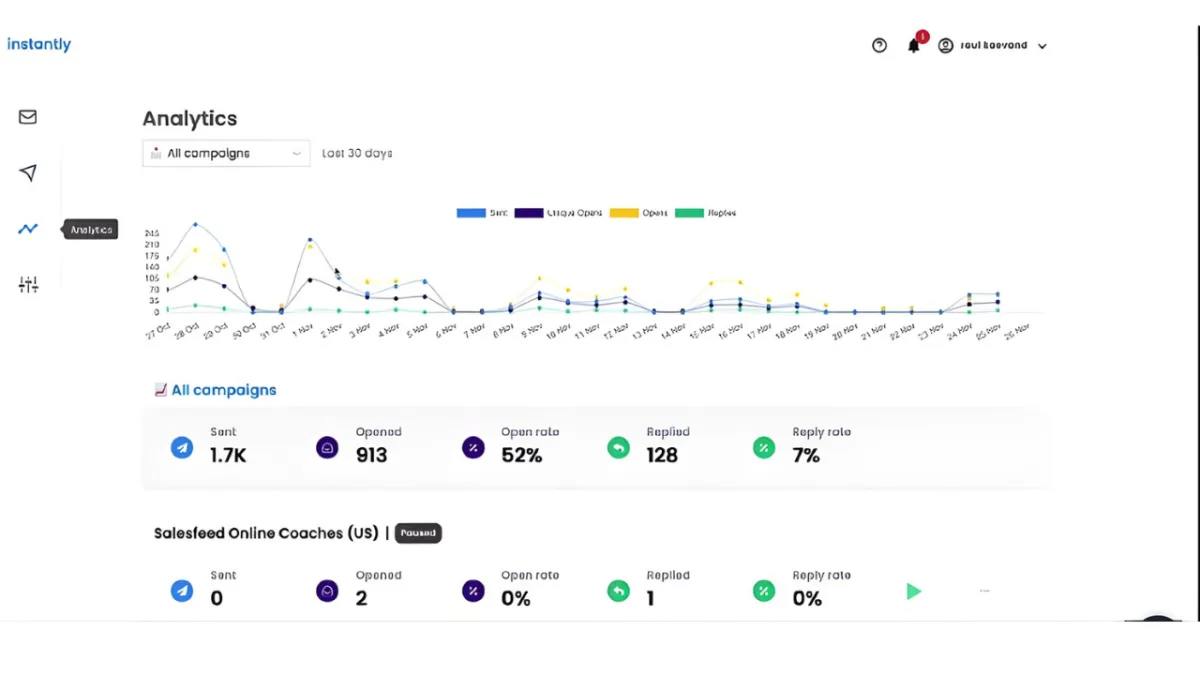Toggle the Opens series in chart legend

pos(640,213)
